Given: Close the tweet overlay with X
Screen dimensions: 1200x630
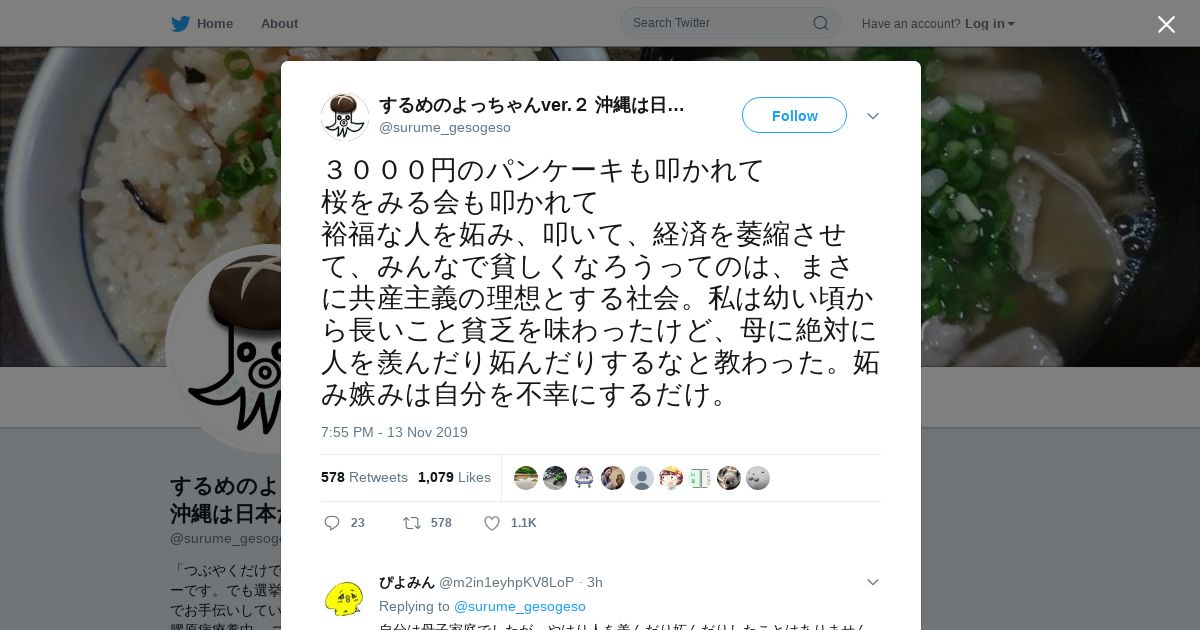Looking at the screenshot, I should 1166,24.
